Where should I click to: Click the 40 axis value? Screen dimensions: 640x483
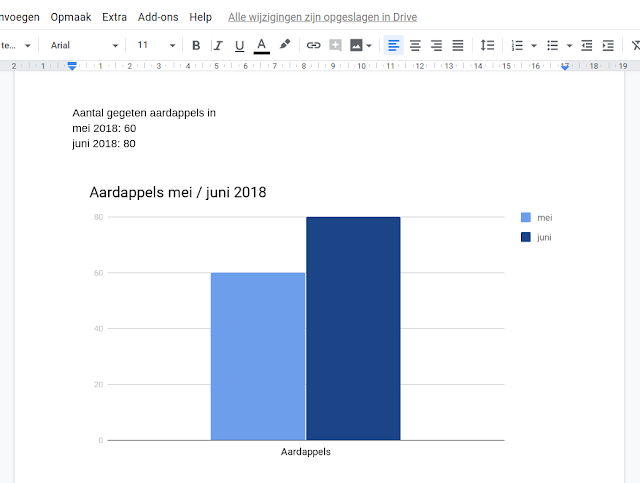pos(98,329)
